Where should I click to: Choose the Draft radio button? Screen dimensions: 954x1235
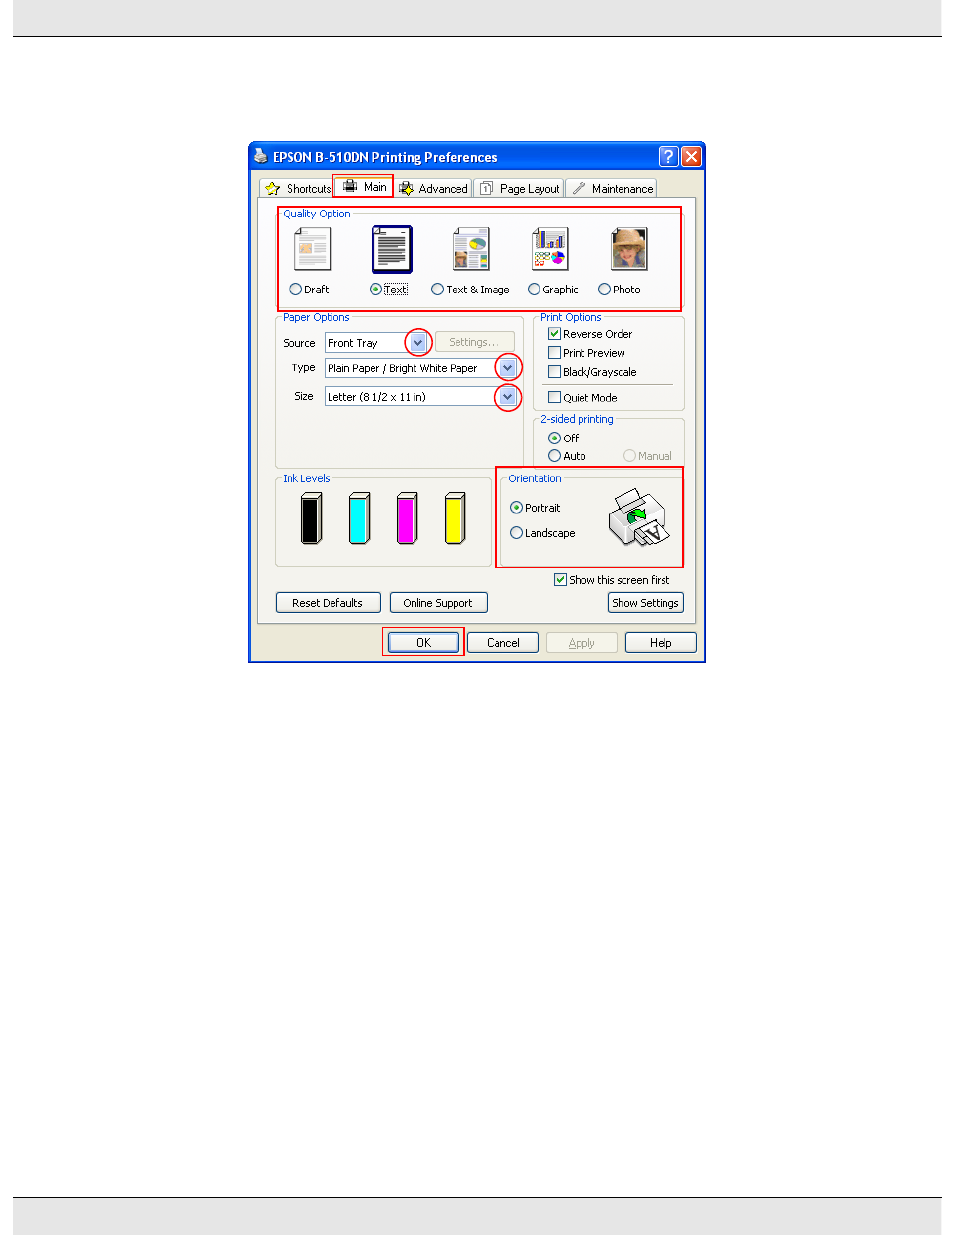pos(295,289)
